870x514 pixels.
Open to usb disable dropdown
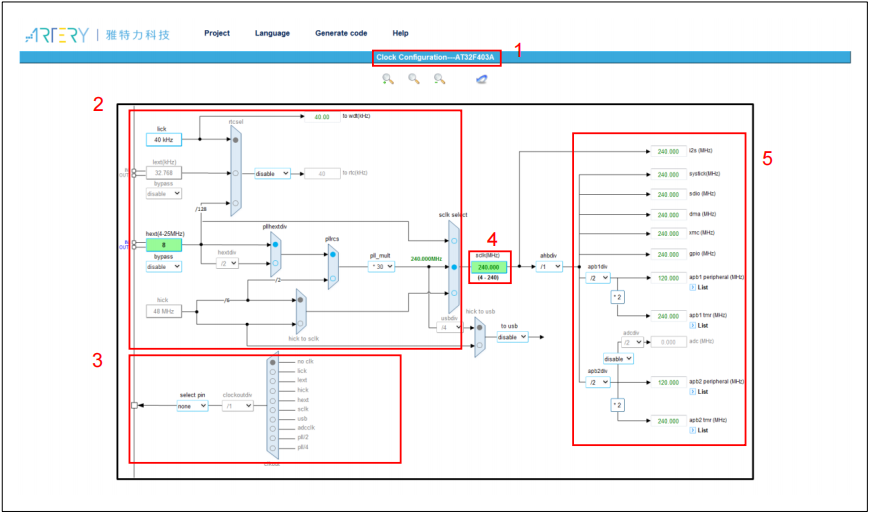512,337
